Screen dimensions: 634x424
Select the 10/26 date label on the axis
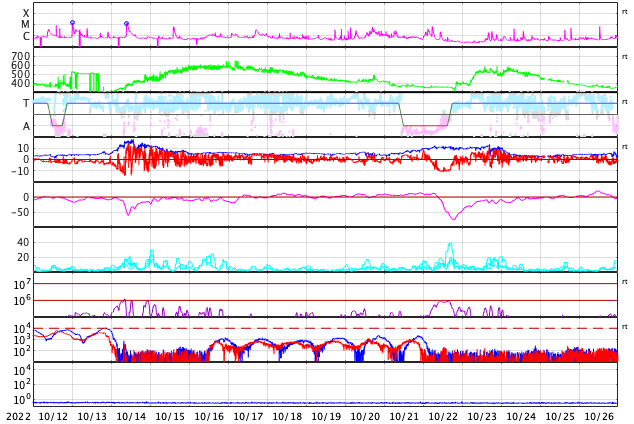click(599, 416)
